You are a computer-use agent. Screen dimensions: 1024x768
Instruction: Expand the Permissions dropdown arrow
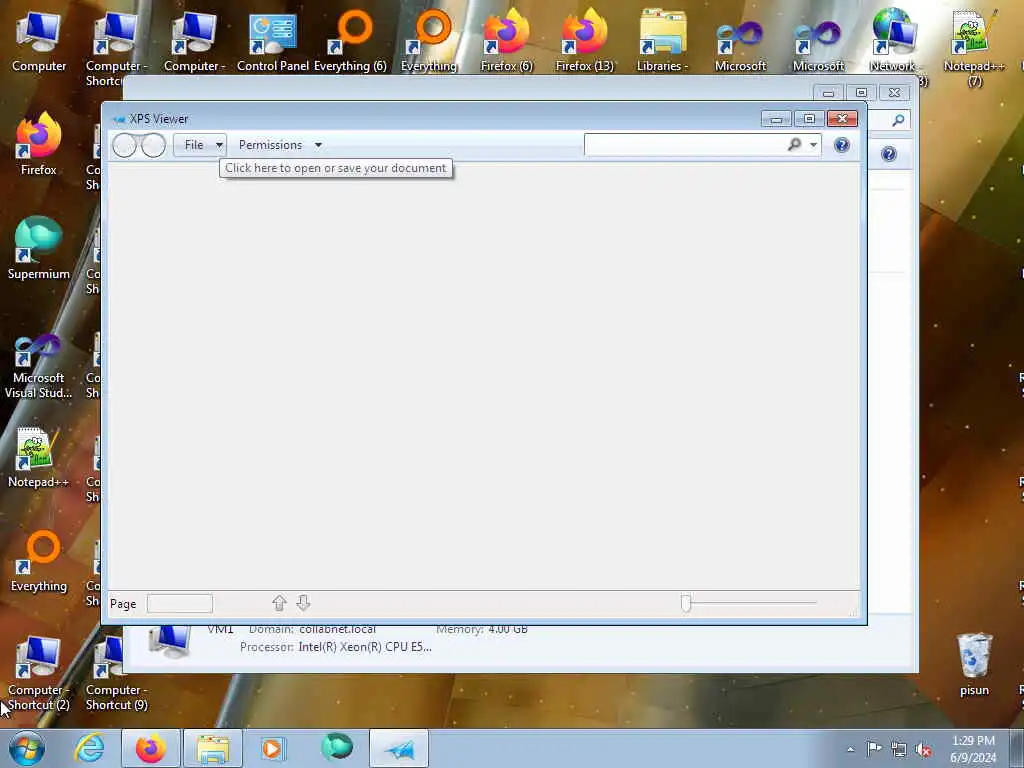pyautogui.click(x=318, y=145)
